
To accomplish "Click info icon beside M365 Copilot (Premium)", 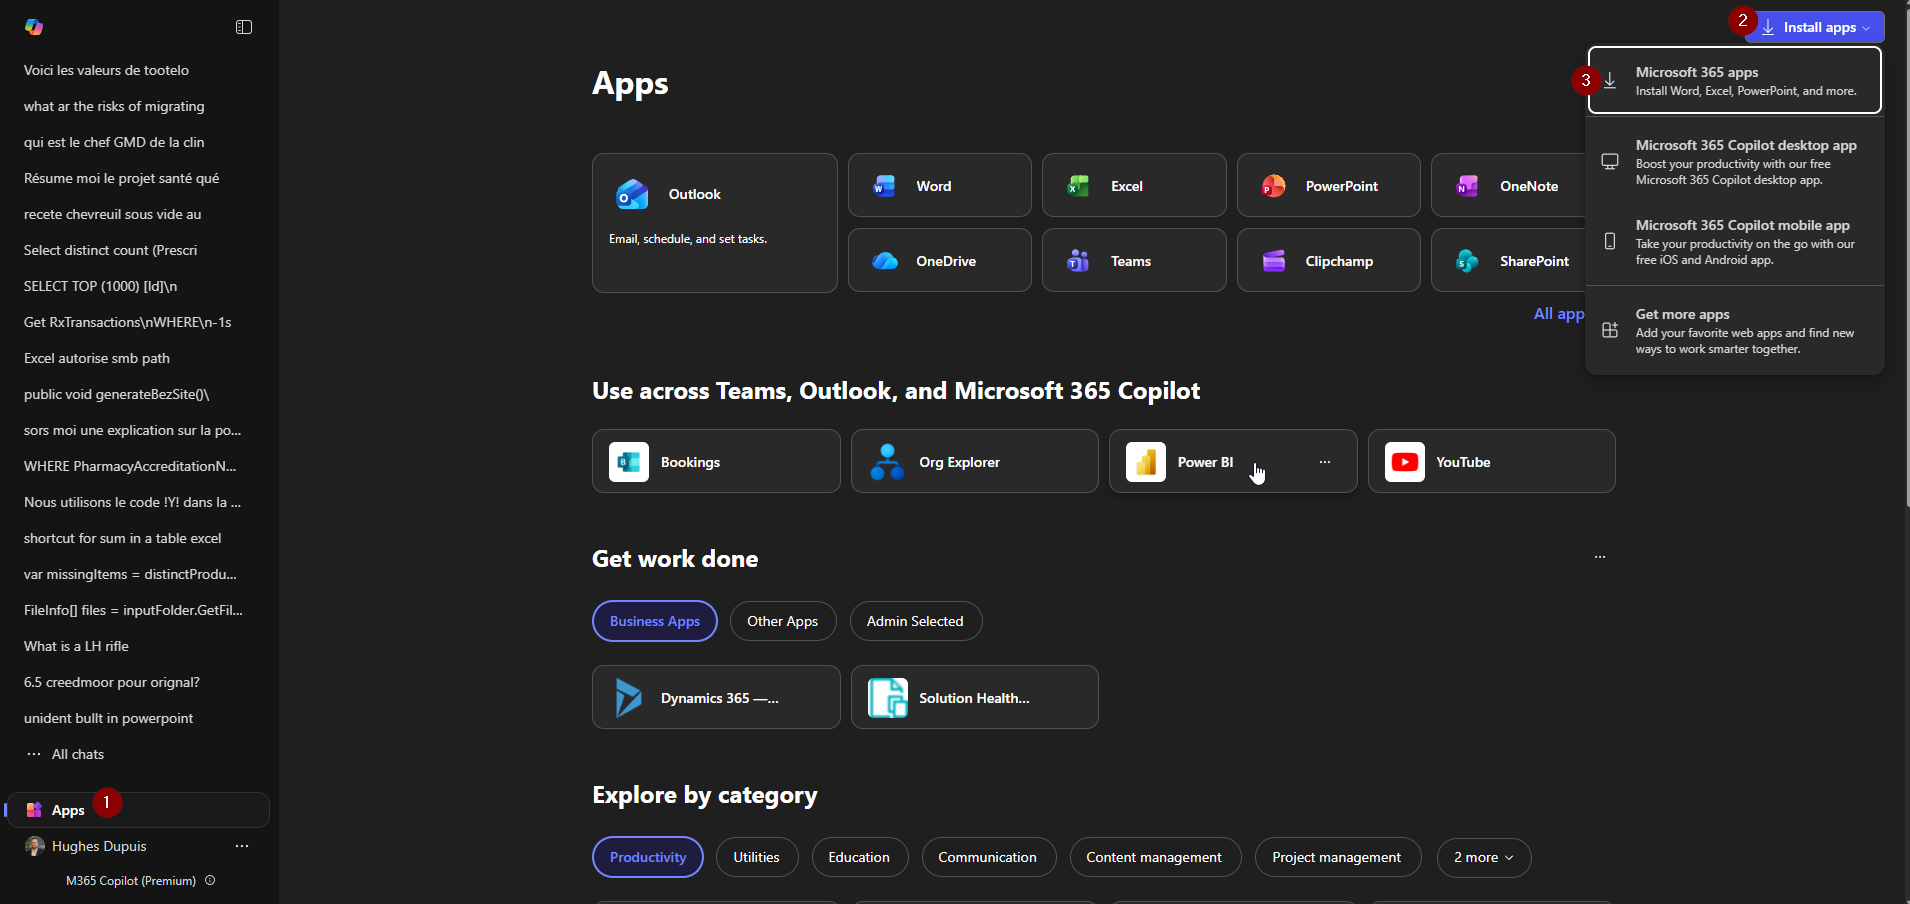I will point(210,880).
